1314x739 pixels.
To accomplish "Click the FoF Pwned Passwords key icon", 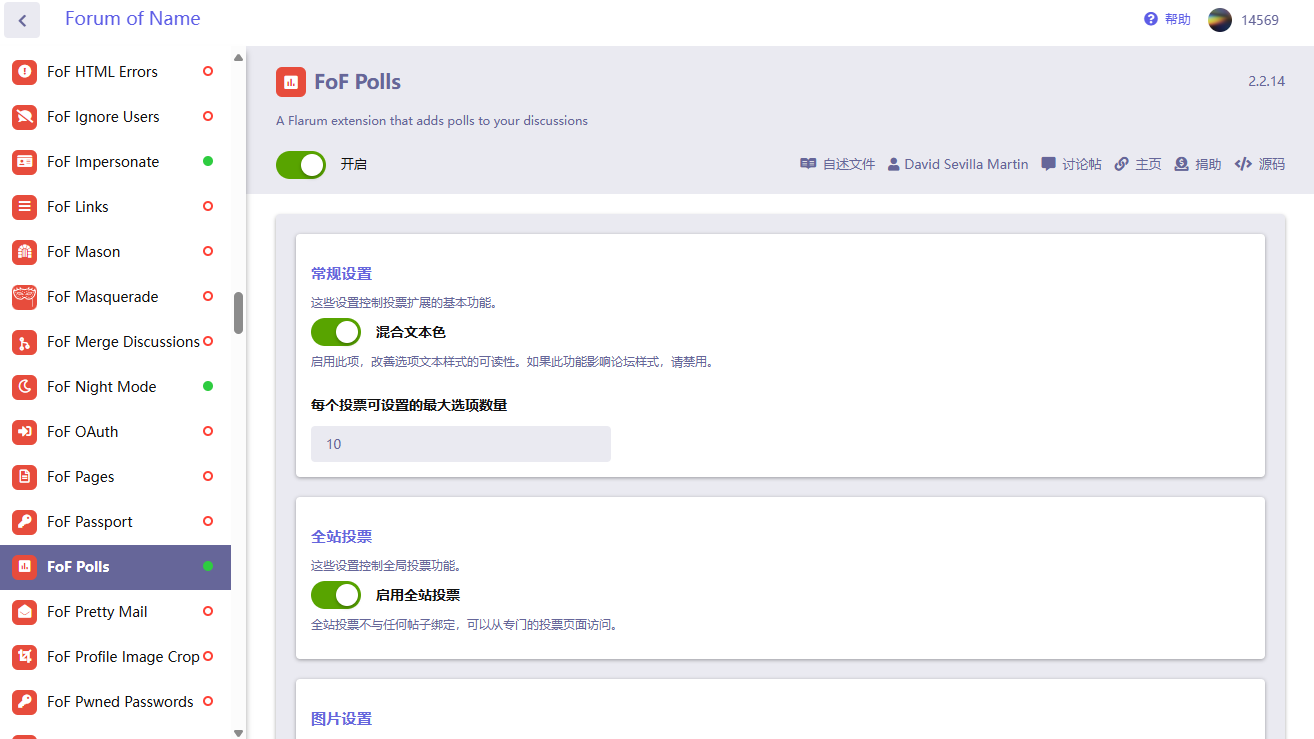I will coord(24,702).
